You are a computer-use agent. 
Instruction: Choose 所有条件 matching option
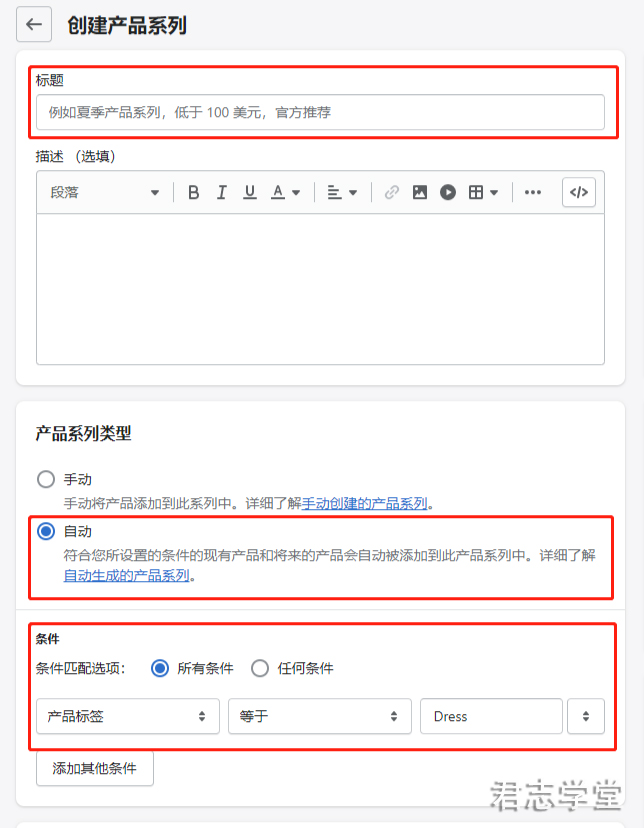click(x=160, y=668)
